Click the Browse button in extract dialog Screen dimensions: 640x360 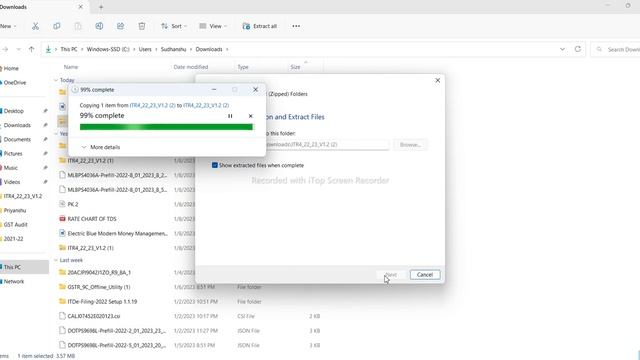tap(410, 144)
